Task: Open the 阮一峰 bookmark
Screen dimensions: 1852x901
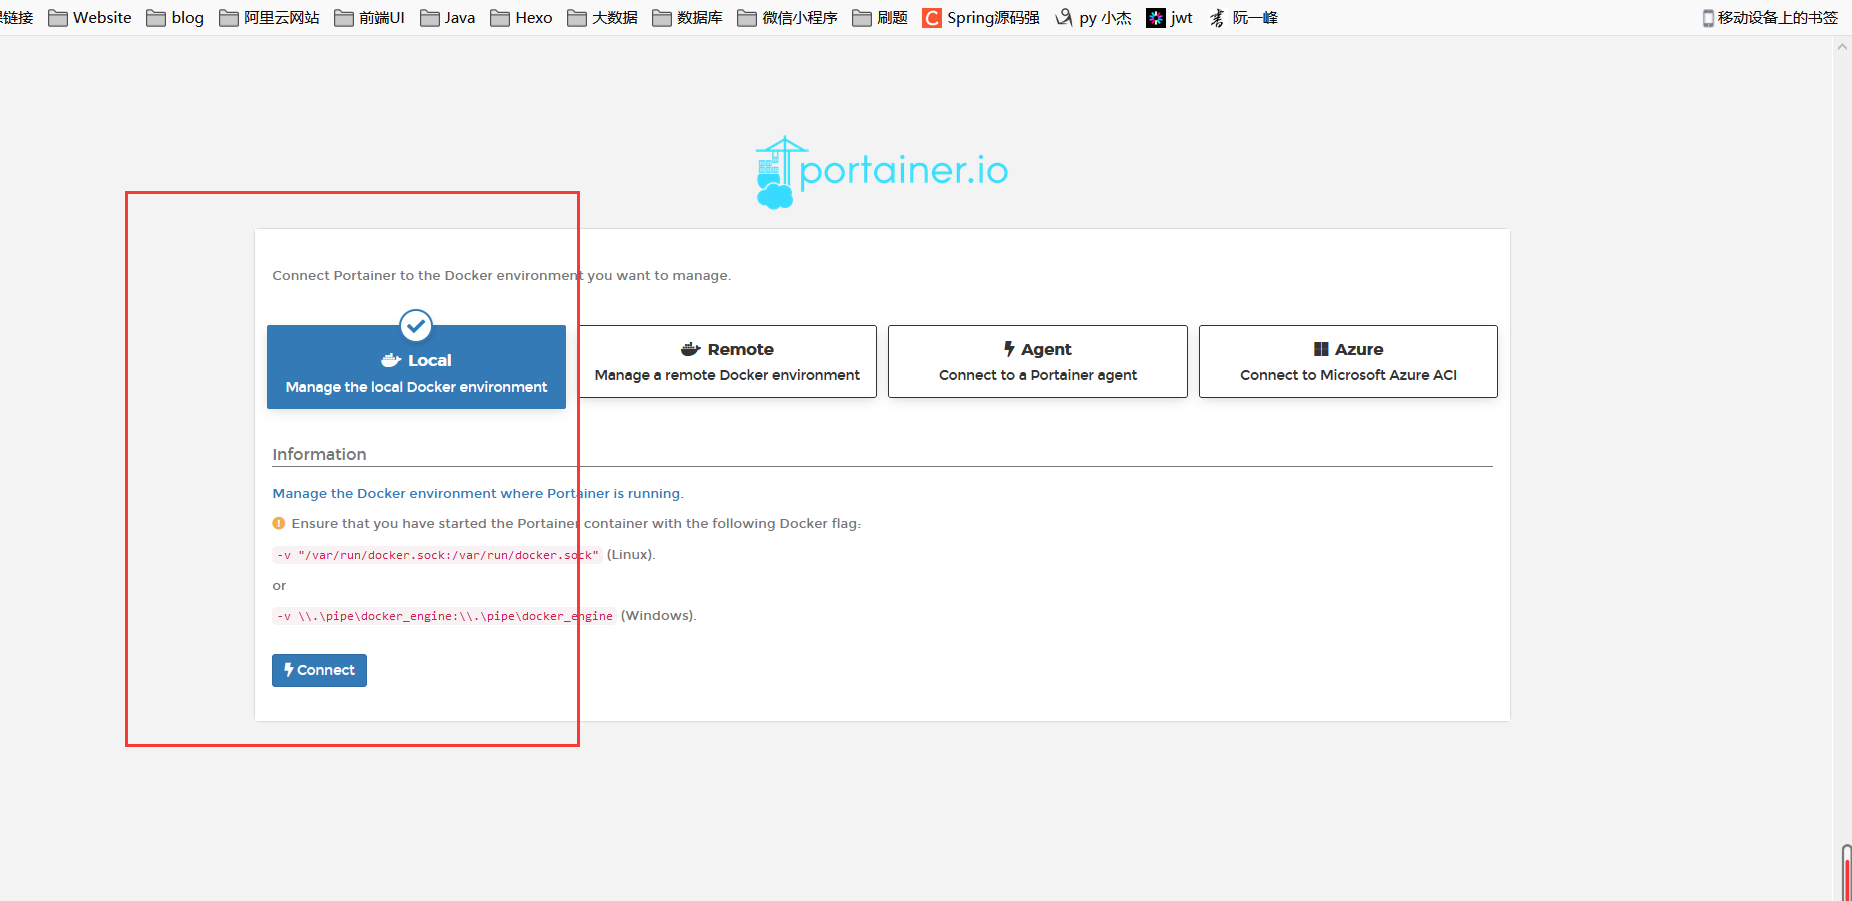Action: 1243,18
